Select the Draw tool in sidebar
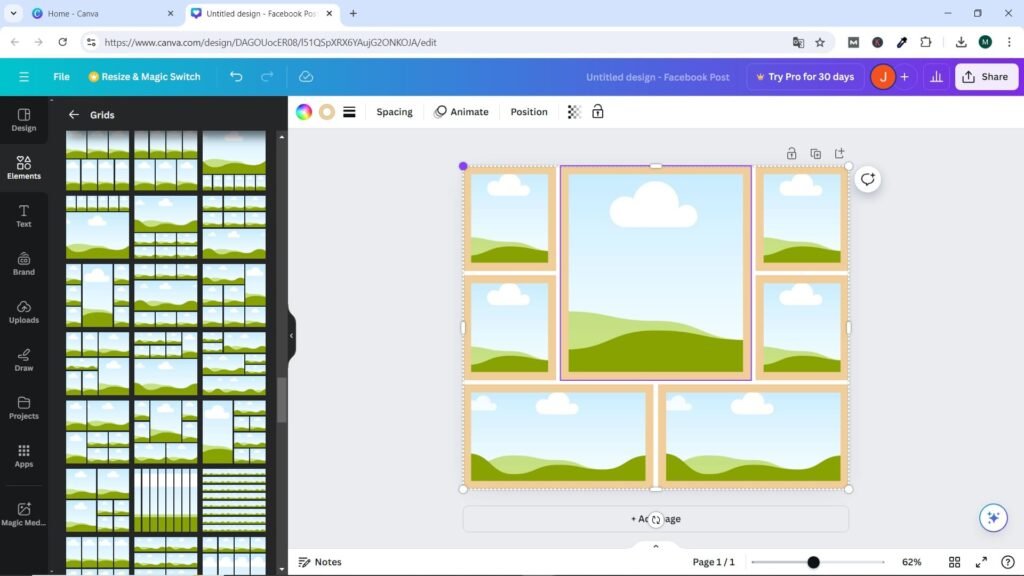Screen dimensions: 1024x576 (24, 359)
